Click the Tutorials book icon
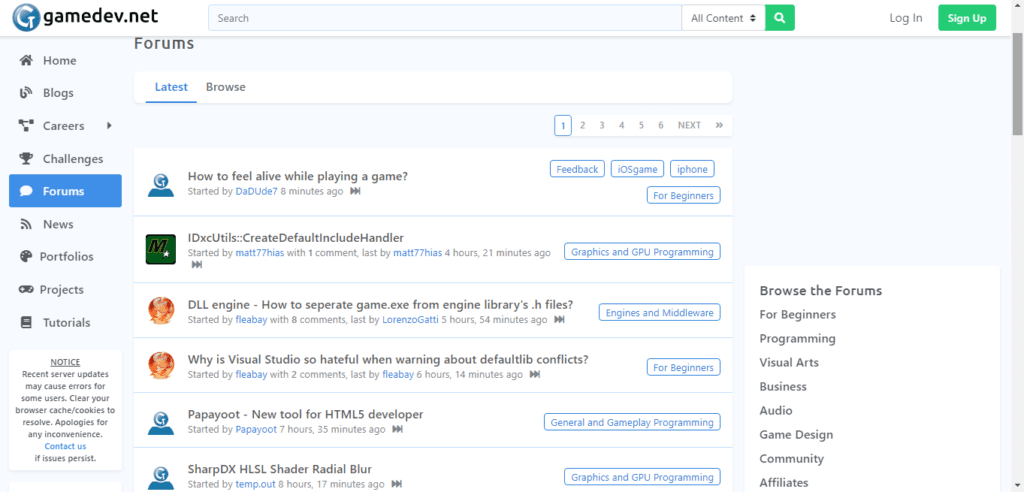 click(26, 322)
